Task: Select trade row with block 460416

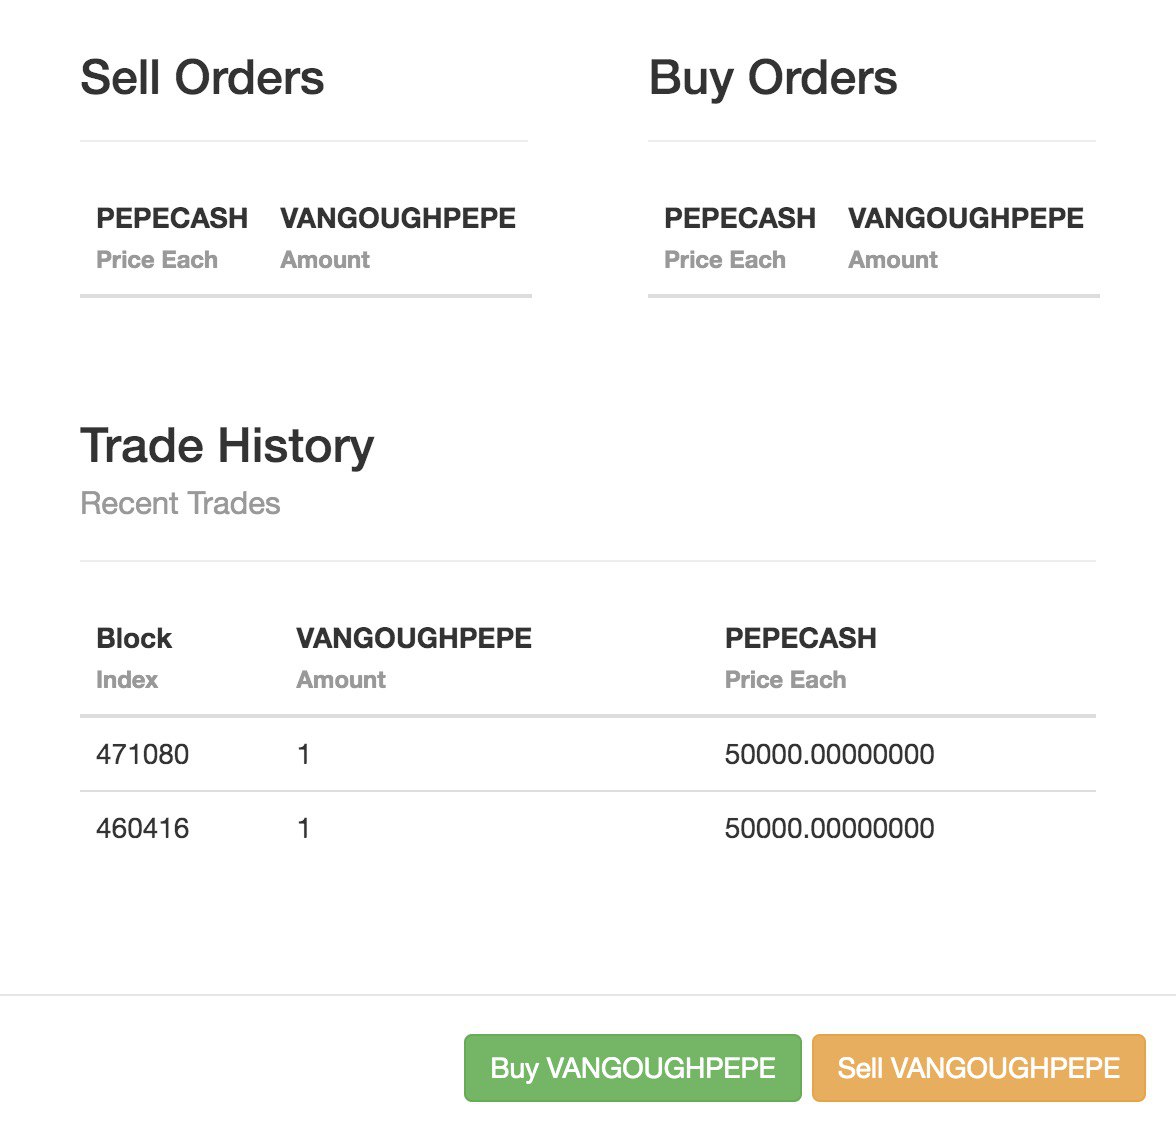Action: coord(587,828)
